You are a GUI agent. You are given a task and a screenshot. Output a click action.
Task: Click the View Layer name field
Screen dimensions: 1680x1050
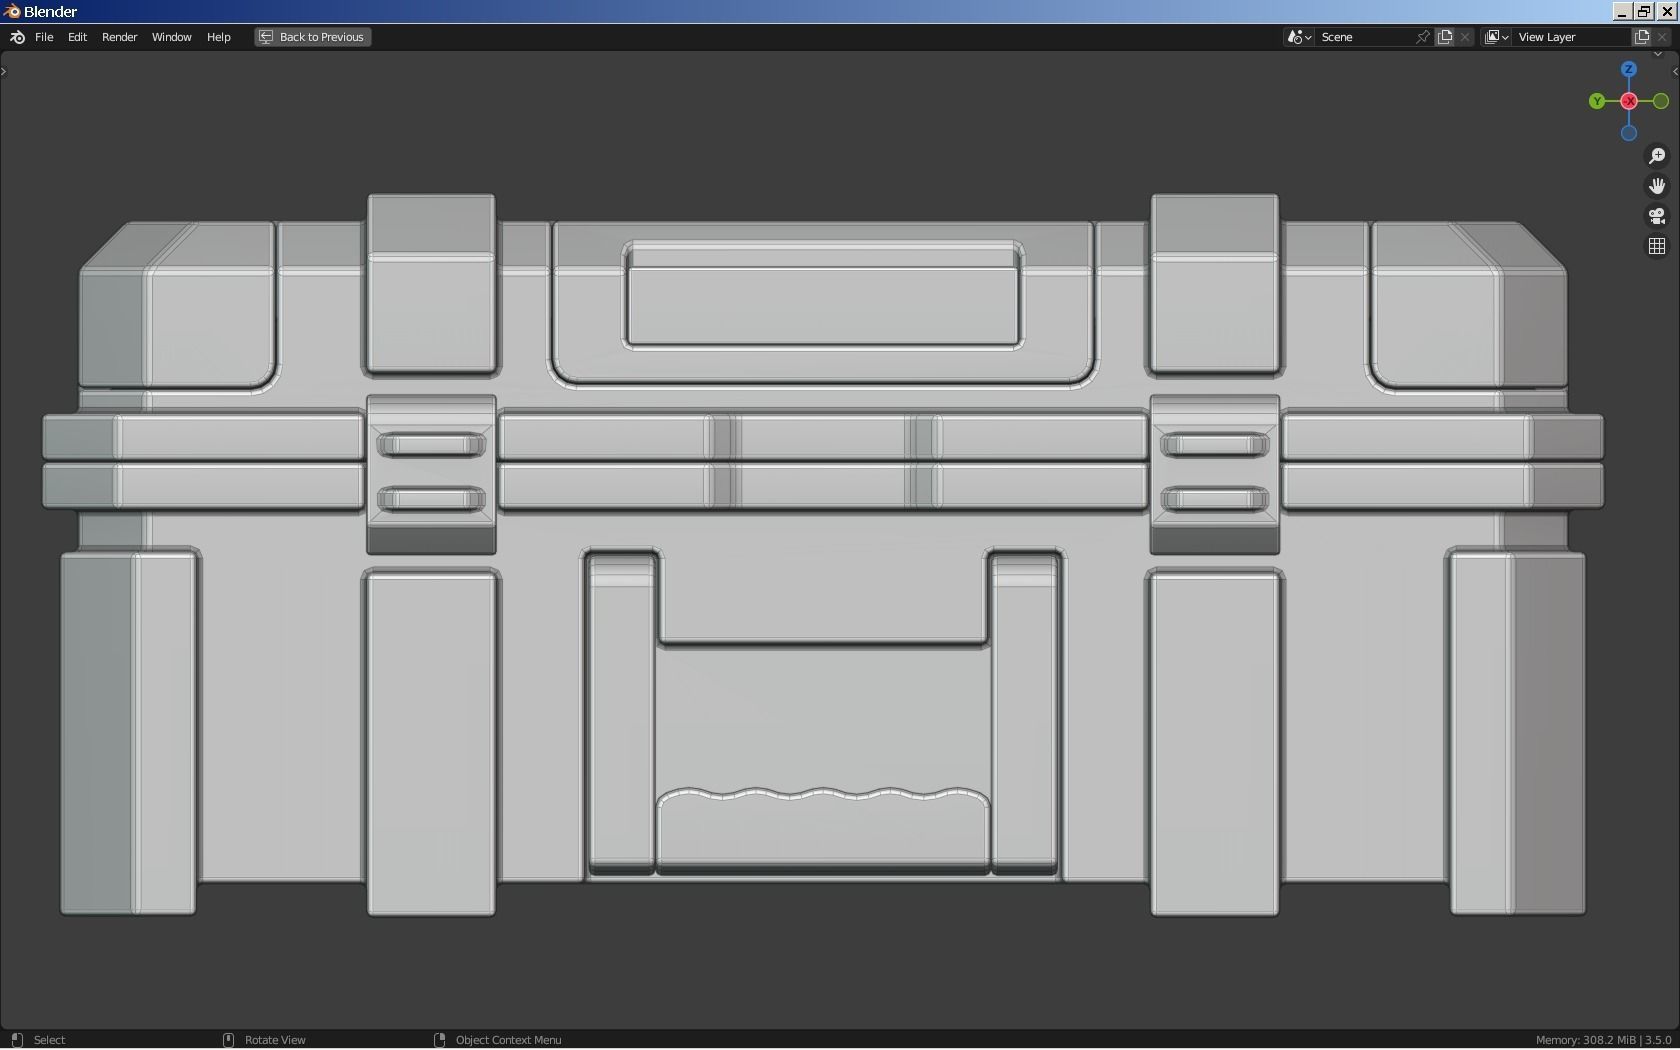tap(1570, 37)
